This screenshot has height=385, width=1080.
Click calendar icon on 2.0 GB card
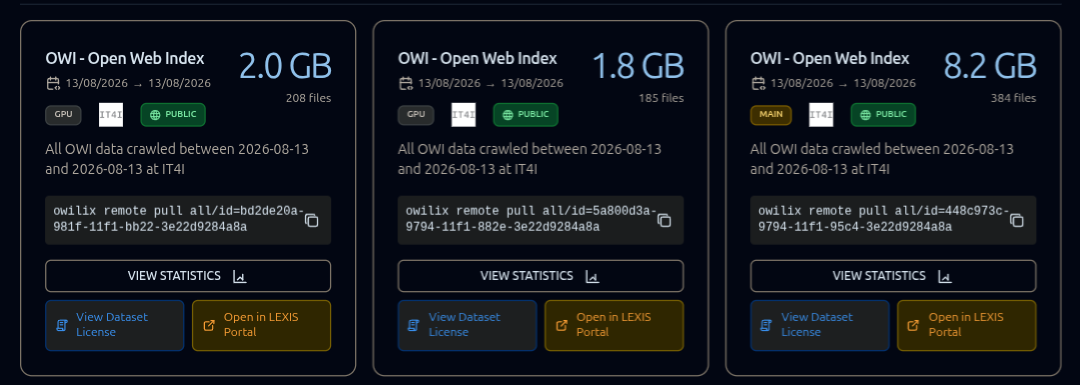53,84
